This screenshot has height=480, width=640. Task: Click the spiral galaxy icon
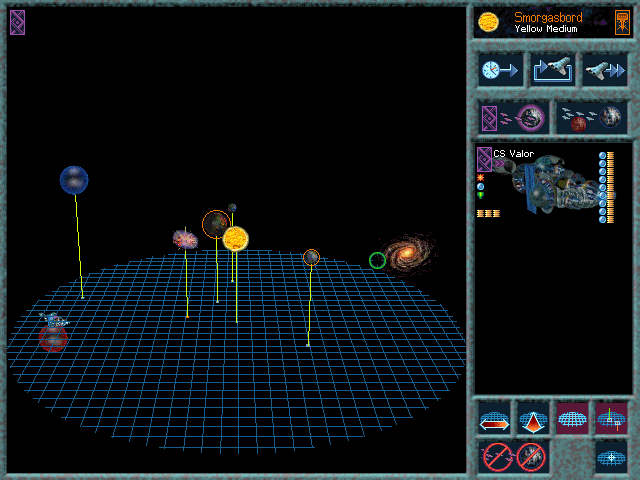(409, 253)
